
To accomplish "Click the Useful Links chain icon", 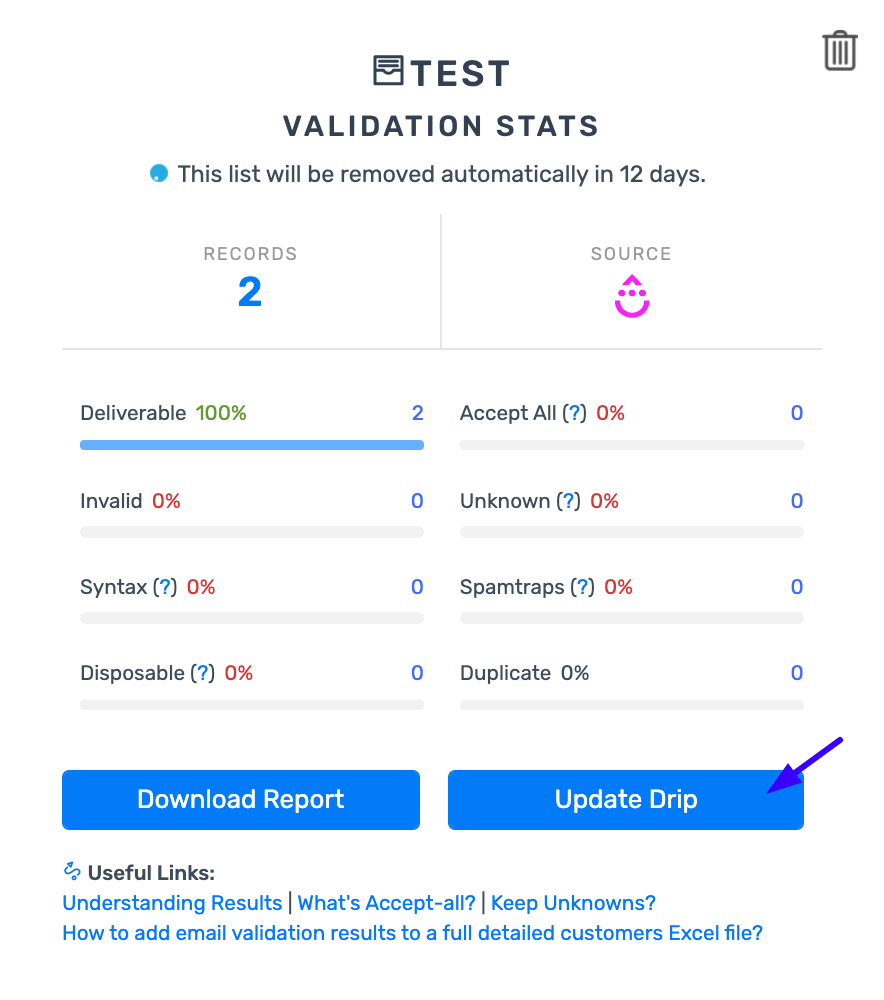I will [x=72, y=872].
